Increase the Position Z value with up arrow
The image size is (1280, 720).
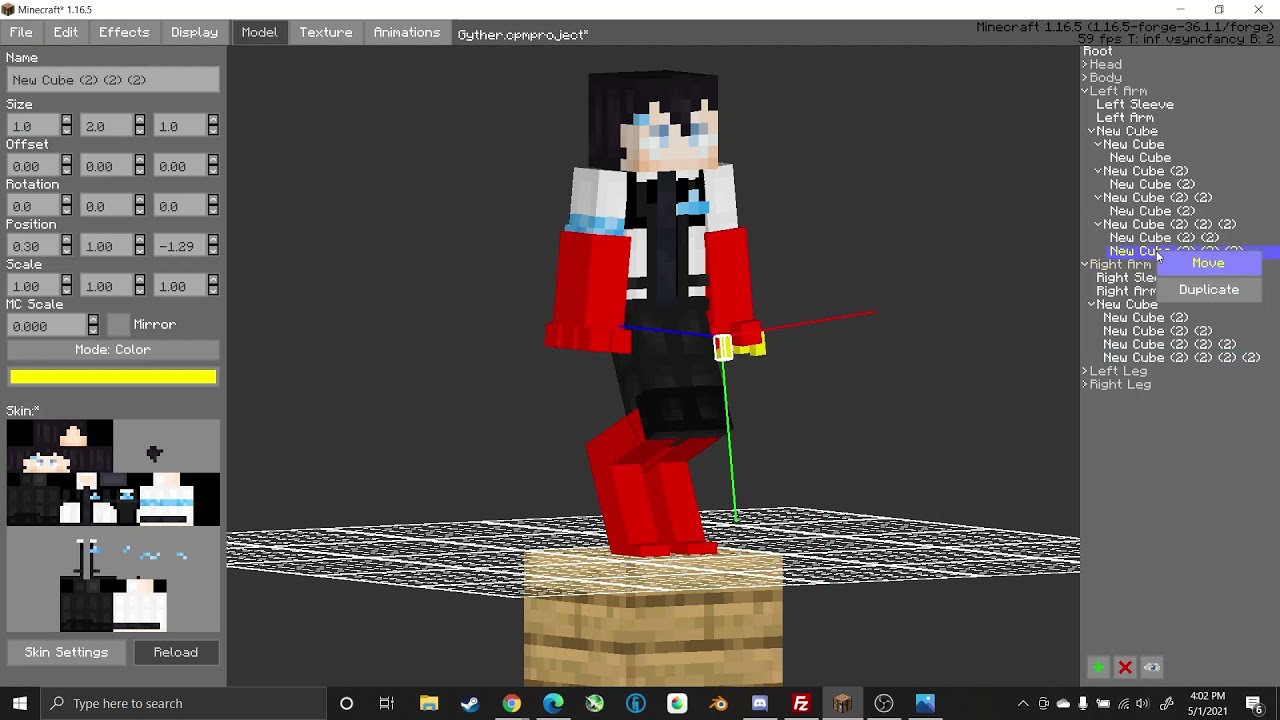213,241
